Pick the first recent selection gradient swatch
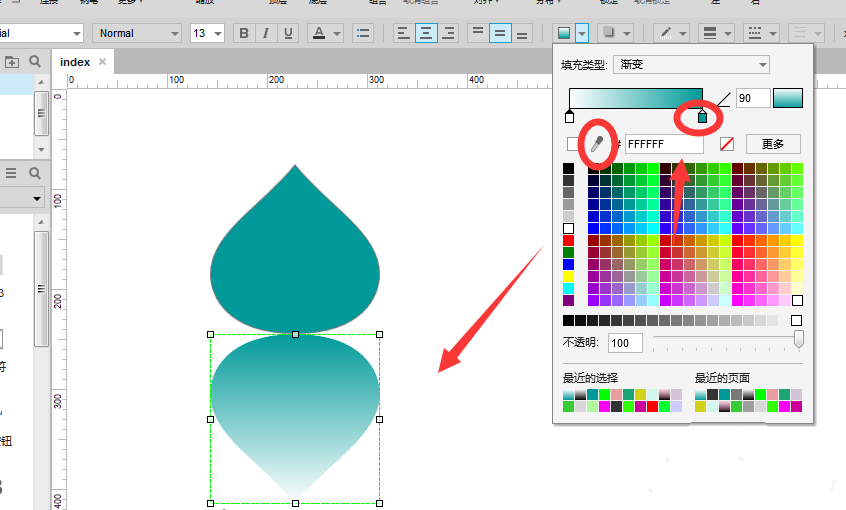Image resolution: width=846 pixels, height=510 pixels. 568,395
